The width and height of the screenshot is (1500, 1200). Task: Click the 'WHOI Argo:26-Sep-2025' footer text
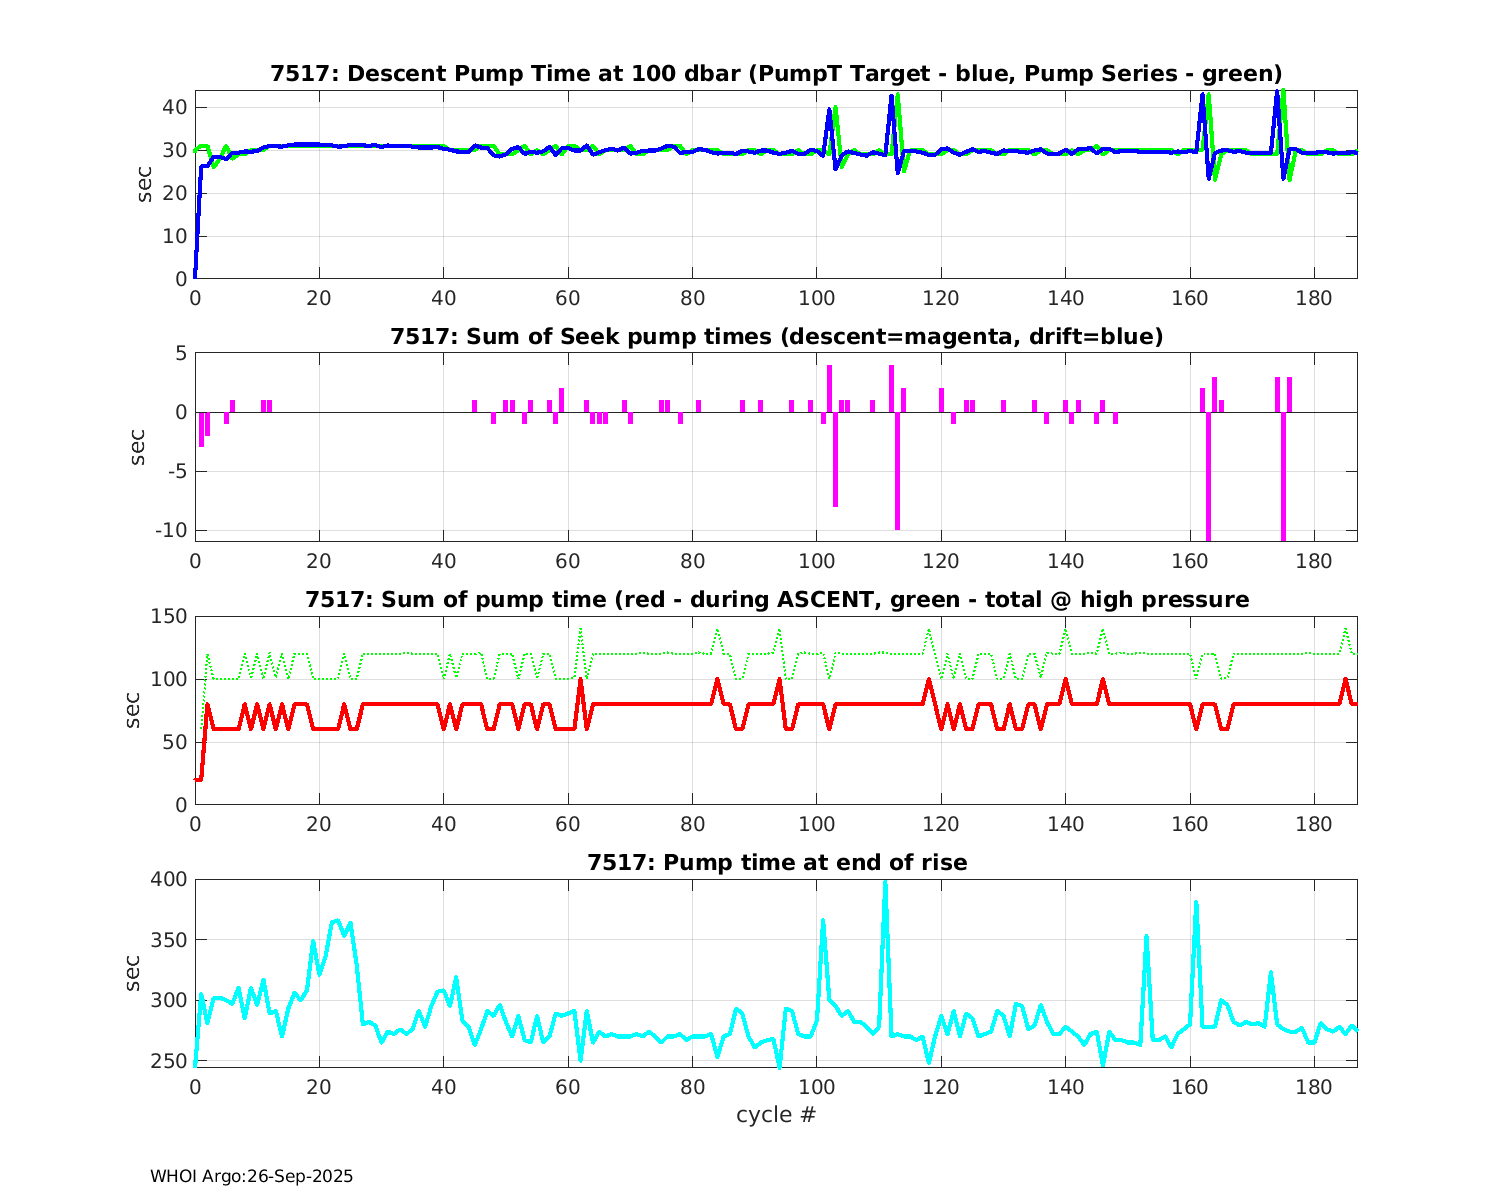click(x=251, y=1176)
